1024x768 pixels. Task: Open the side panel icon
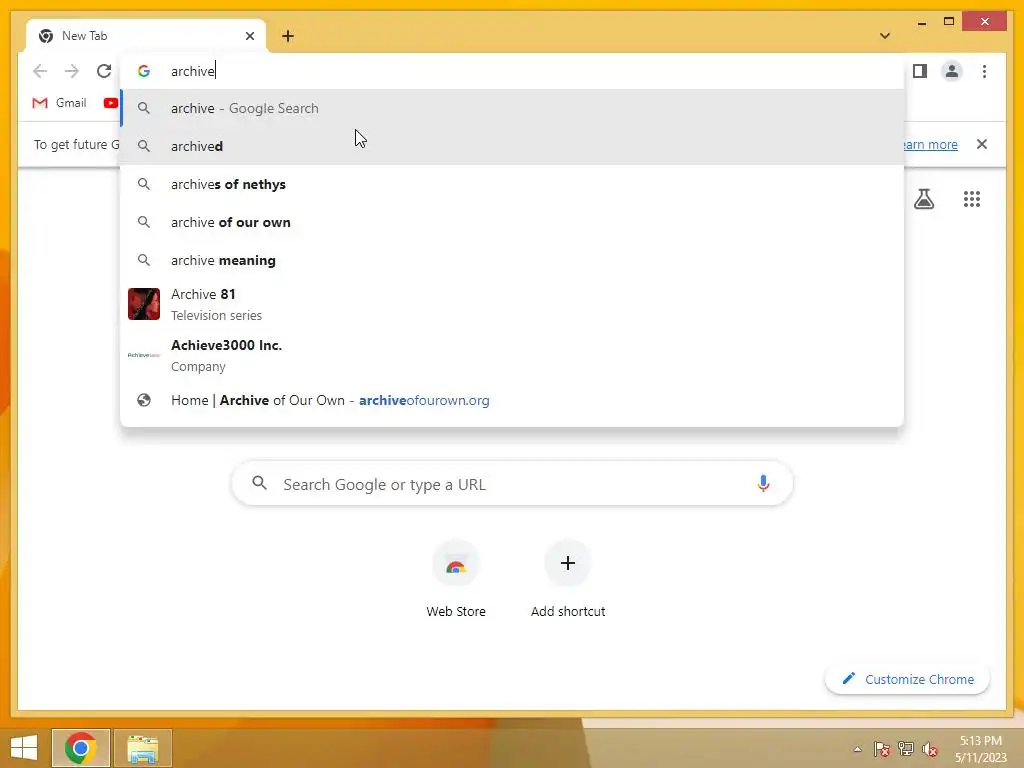click(x=920, y=71)
